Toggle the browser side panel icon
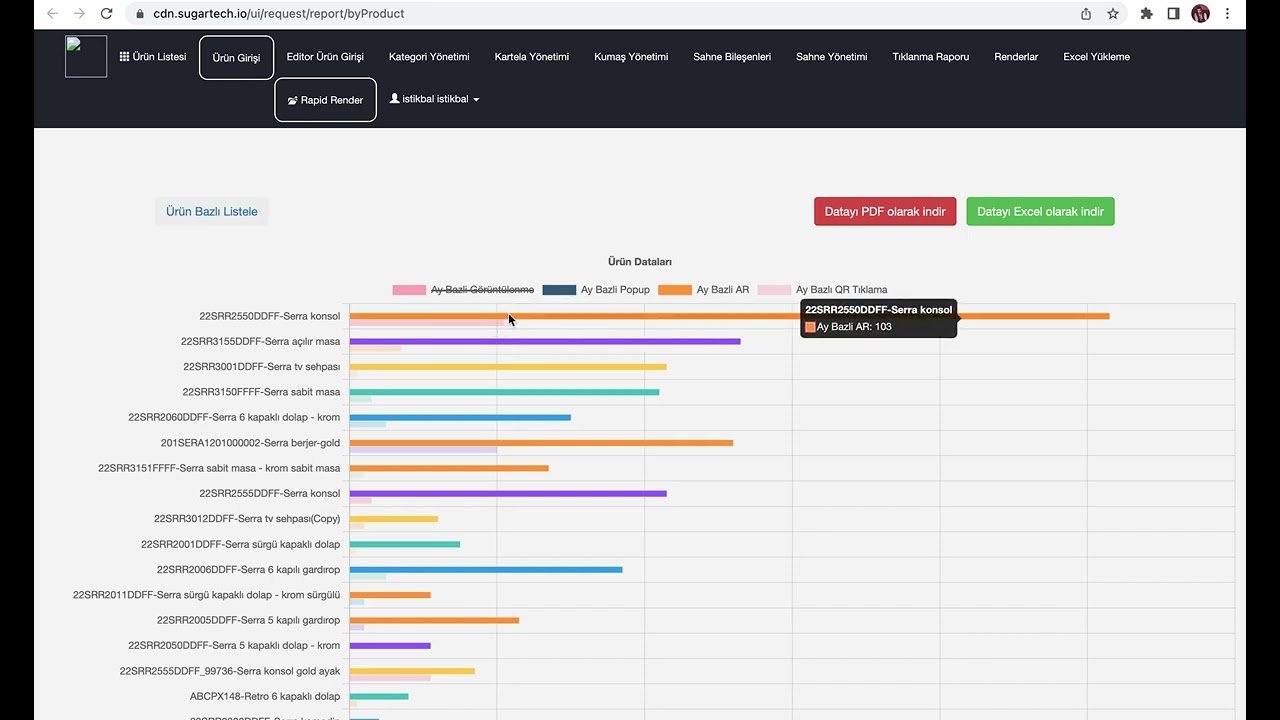The height and width of the screenshot is (720, 1280). pyautogui.click(x=1174, y=14)
